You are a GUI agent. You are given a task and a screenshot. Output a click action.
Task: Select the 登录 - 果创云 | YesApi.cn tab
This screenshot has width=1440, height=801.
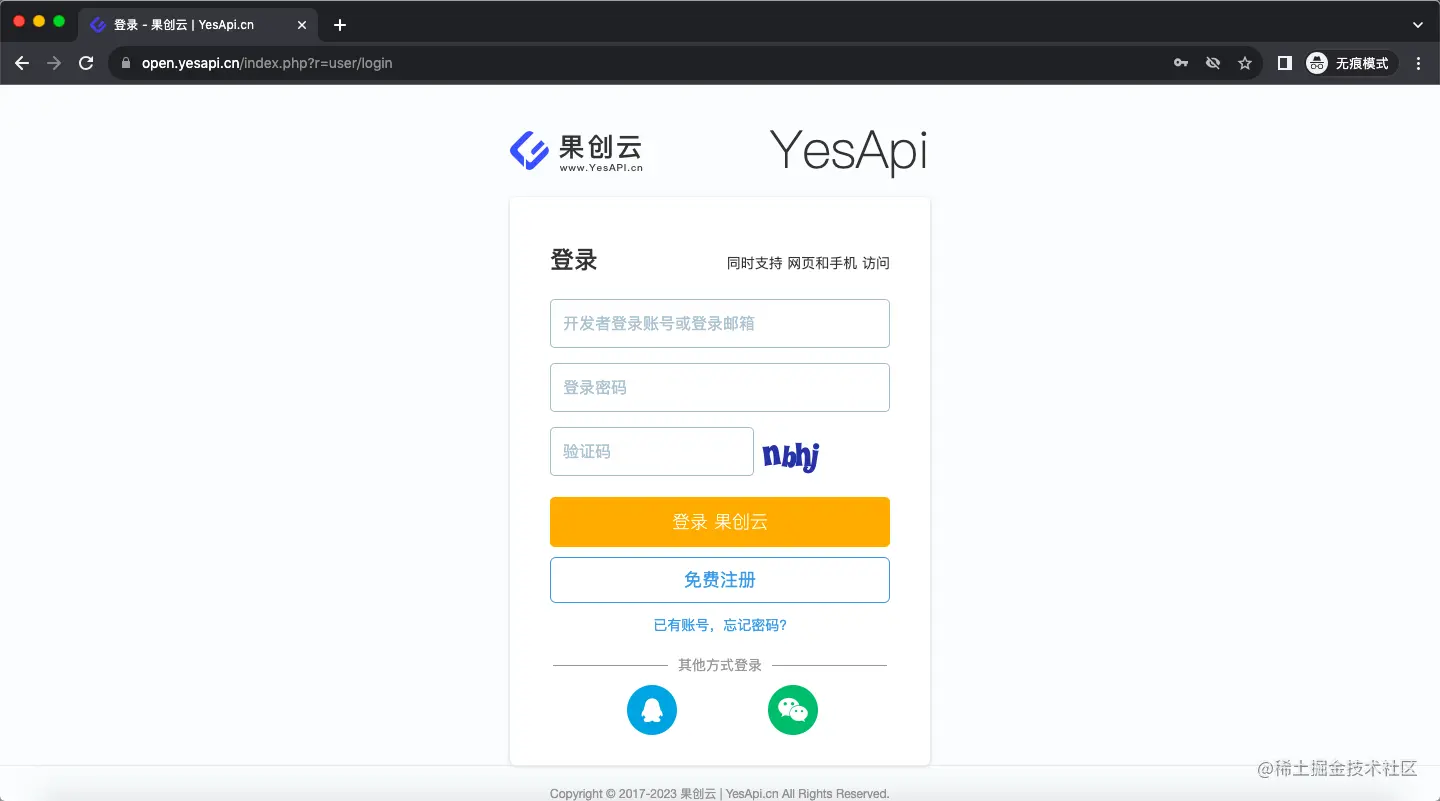[198, 25]
